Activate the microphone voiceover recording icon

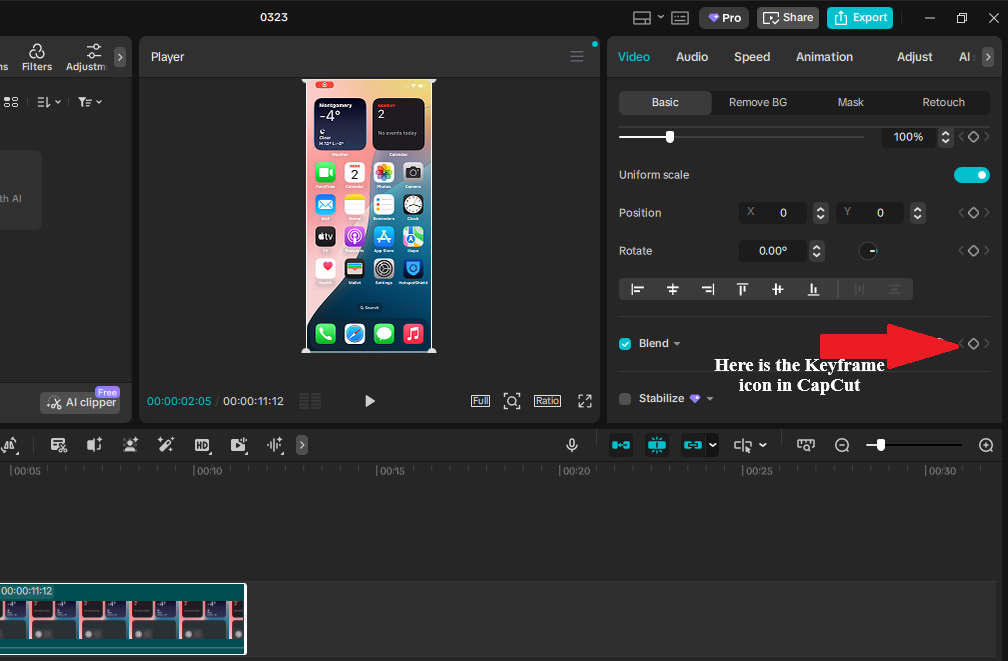[x=572, y=445]
